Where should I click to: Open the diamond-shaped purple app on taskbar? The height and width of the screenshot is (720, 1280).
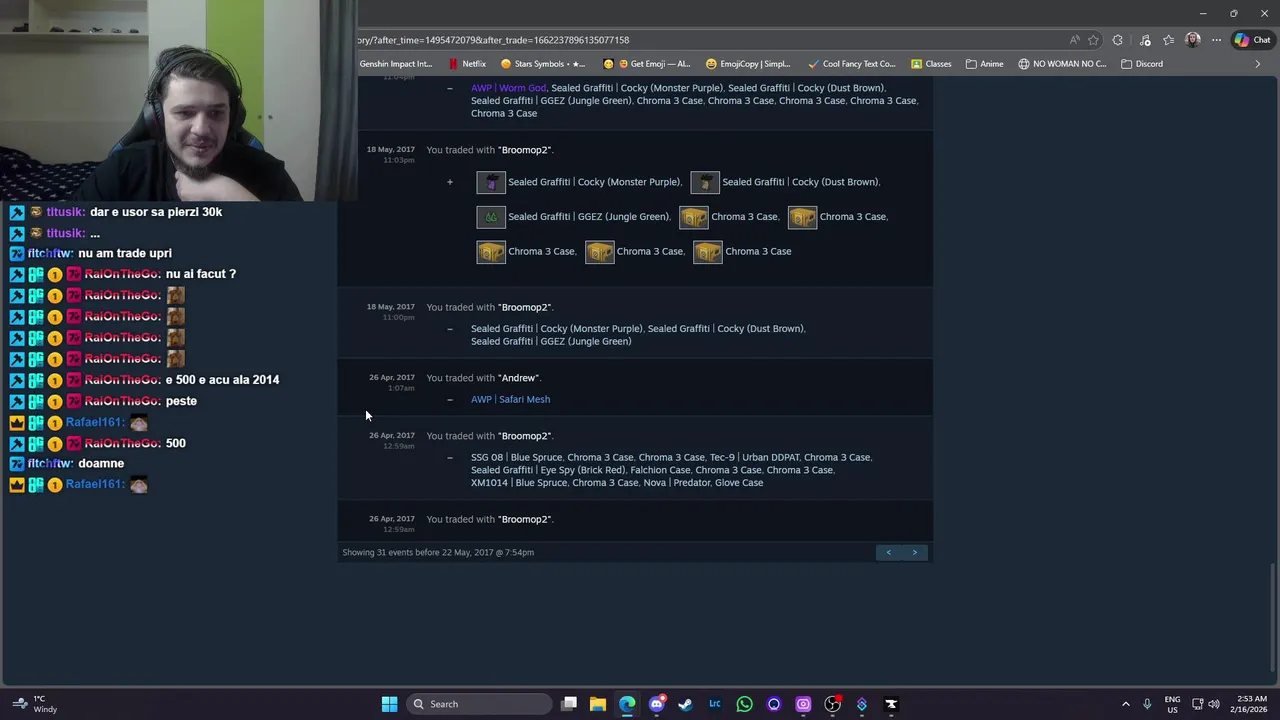coord(862,704)
